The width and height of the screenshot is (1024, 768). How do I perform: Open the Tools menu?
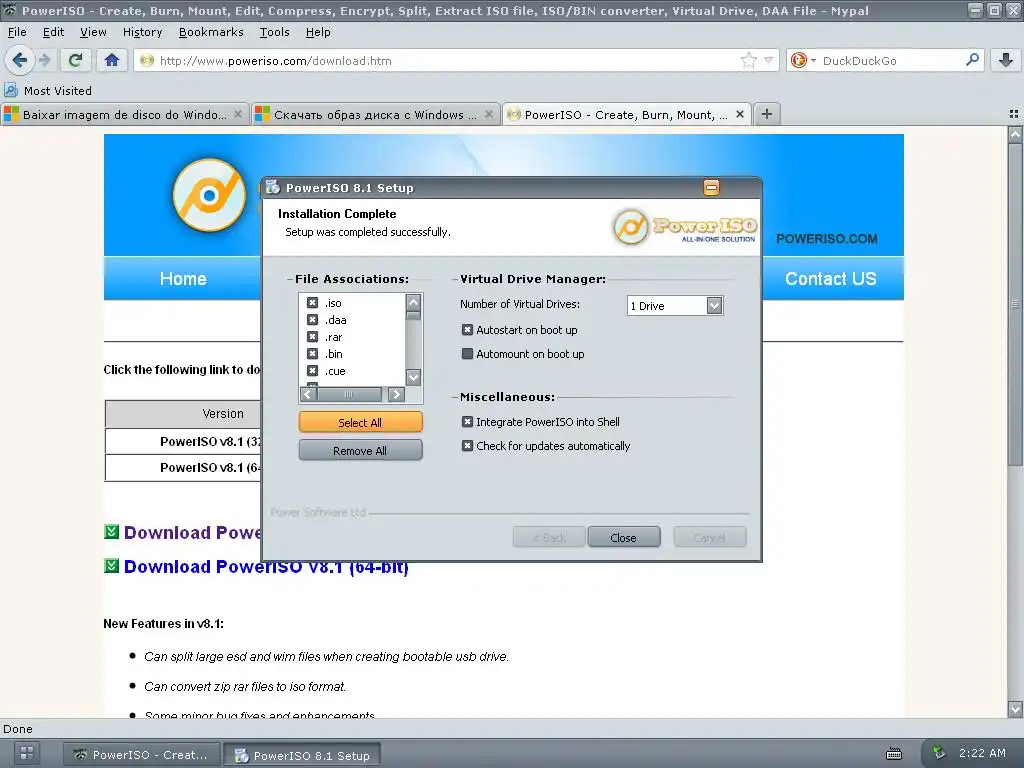[x=274, y=32]
